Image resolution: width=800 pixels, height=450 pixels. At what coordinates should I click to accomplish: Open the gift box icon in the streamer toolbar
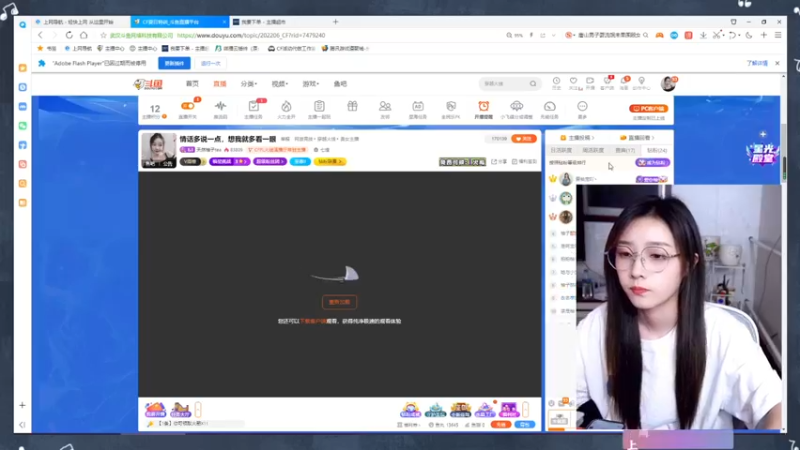352,106
